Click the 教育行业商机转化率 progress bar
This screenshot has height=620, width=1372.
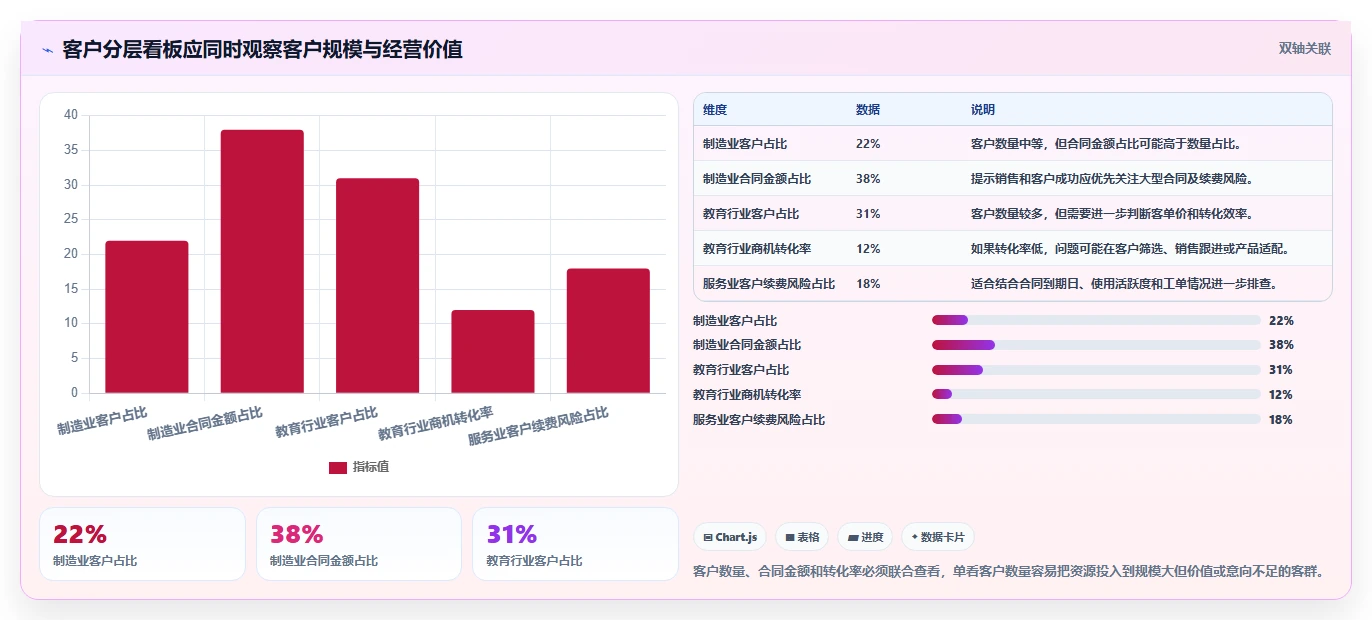[1096, 395]
